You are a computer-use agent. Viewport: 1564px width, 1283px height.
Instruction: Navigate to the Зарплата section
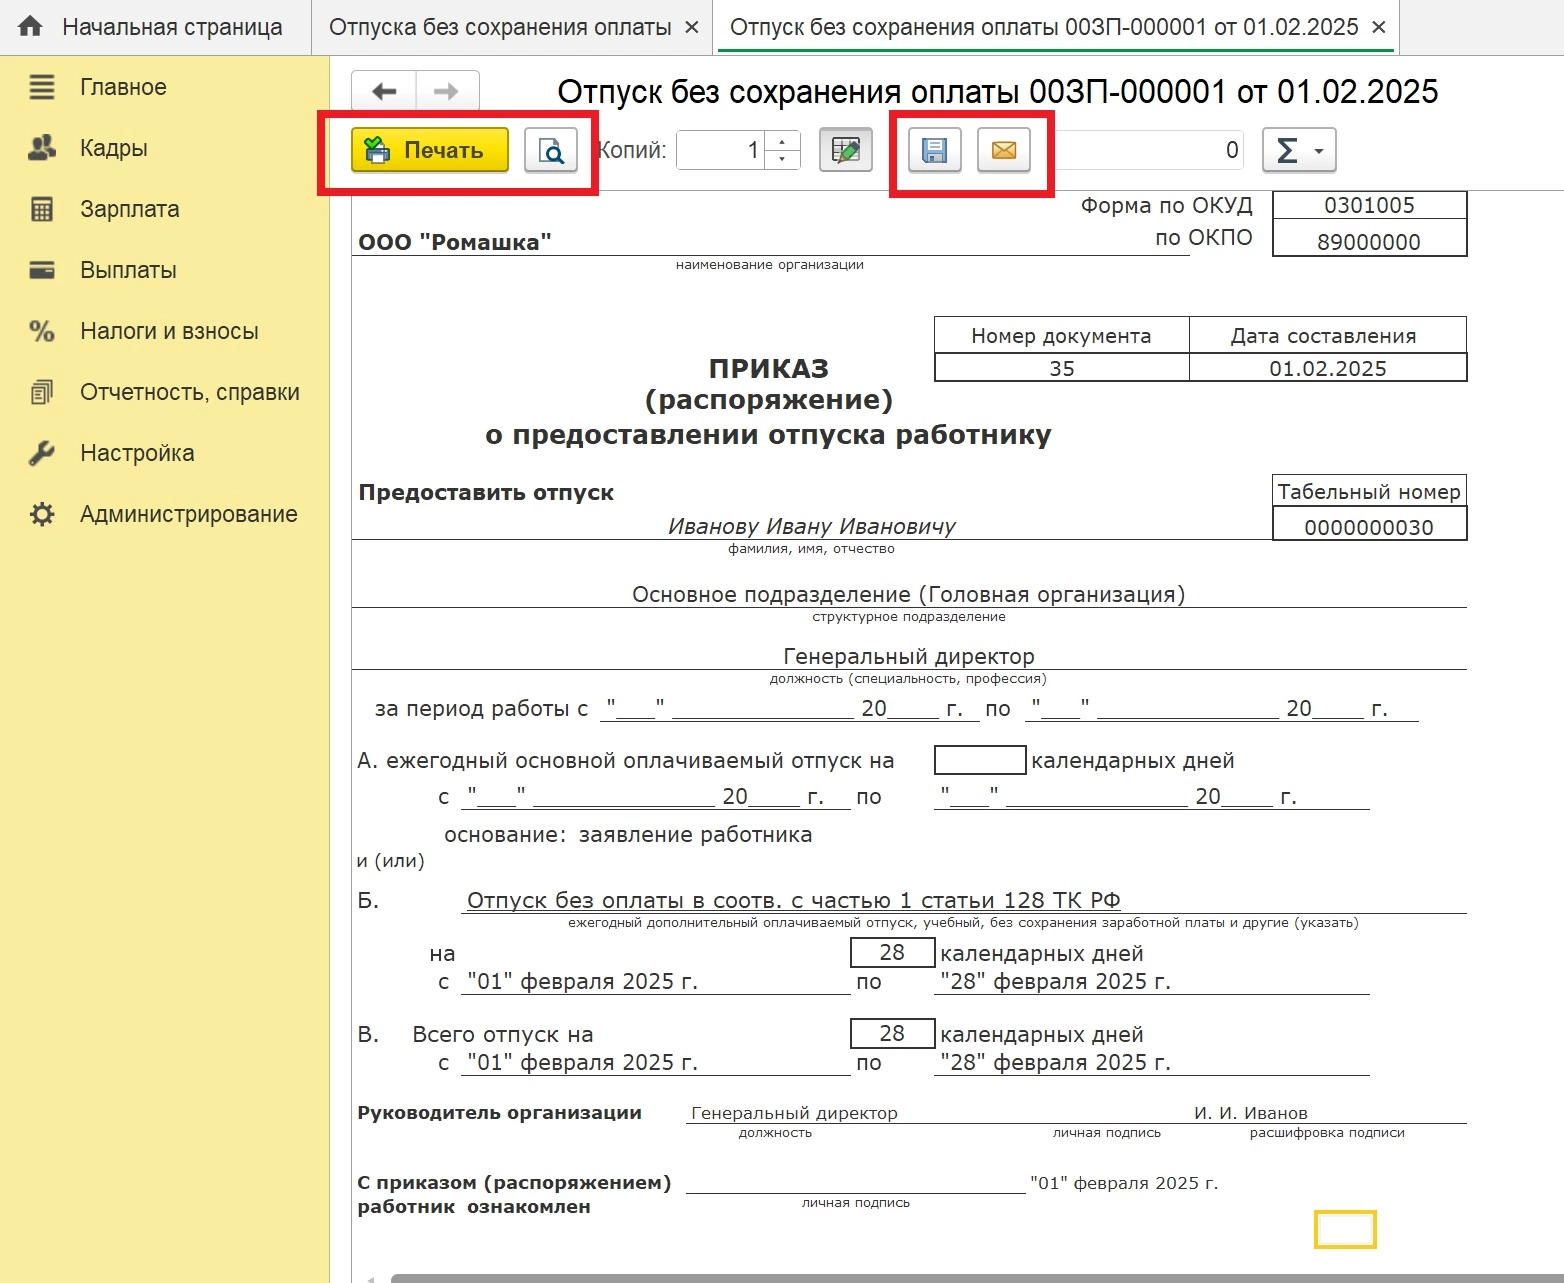coord(129,209)
